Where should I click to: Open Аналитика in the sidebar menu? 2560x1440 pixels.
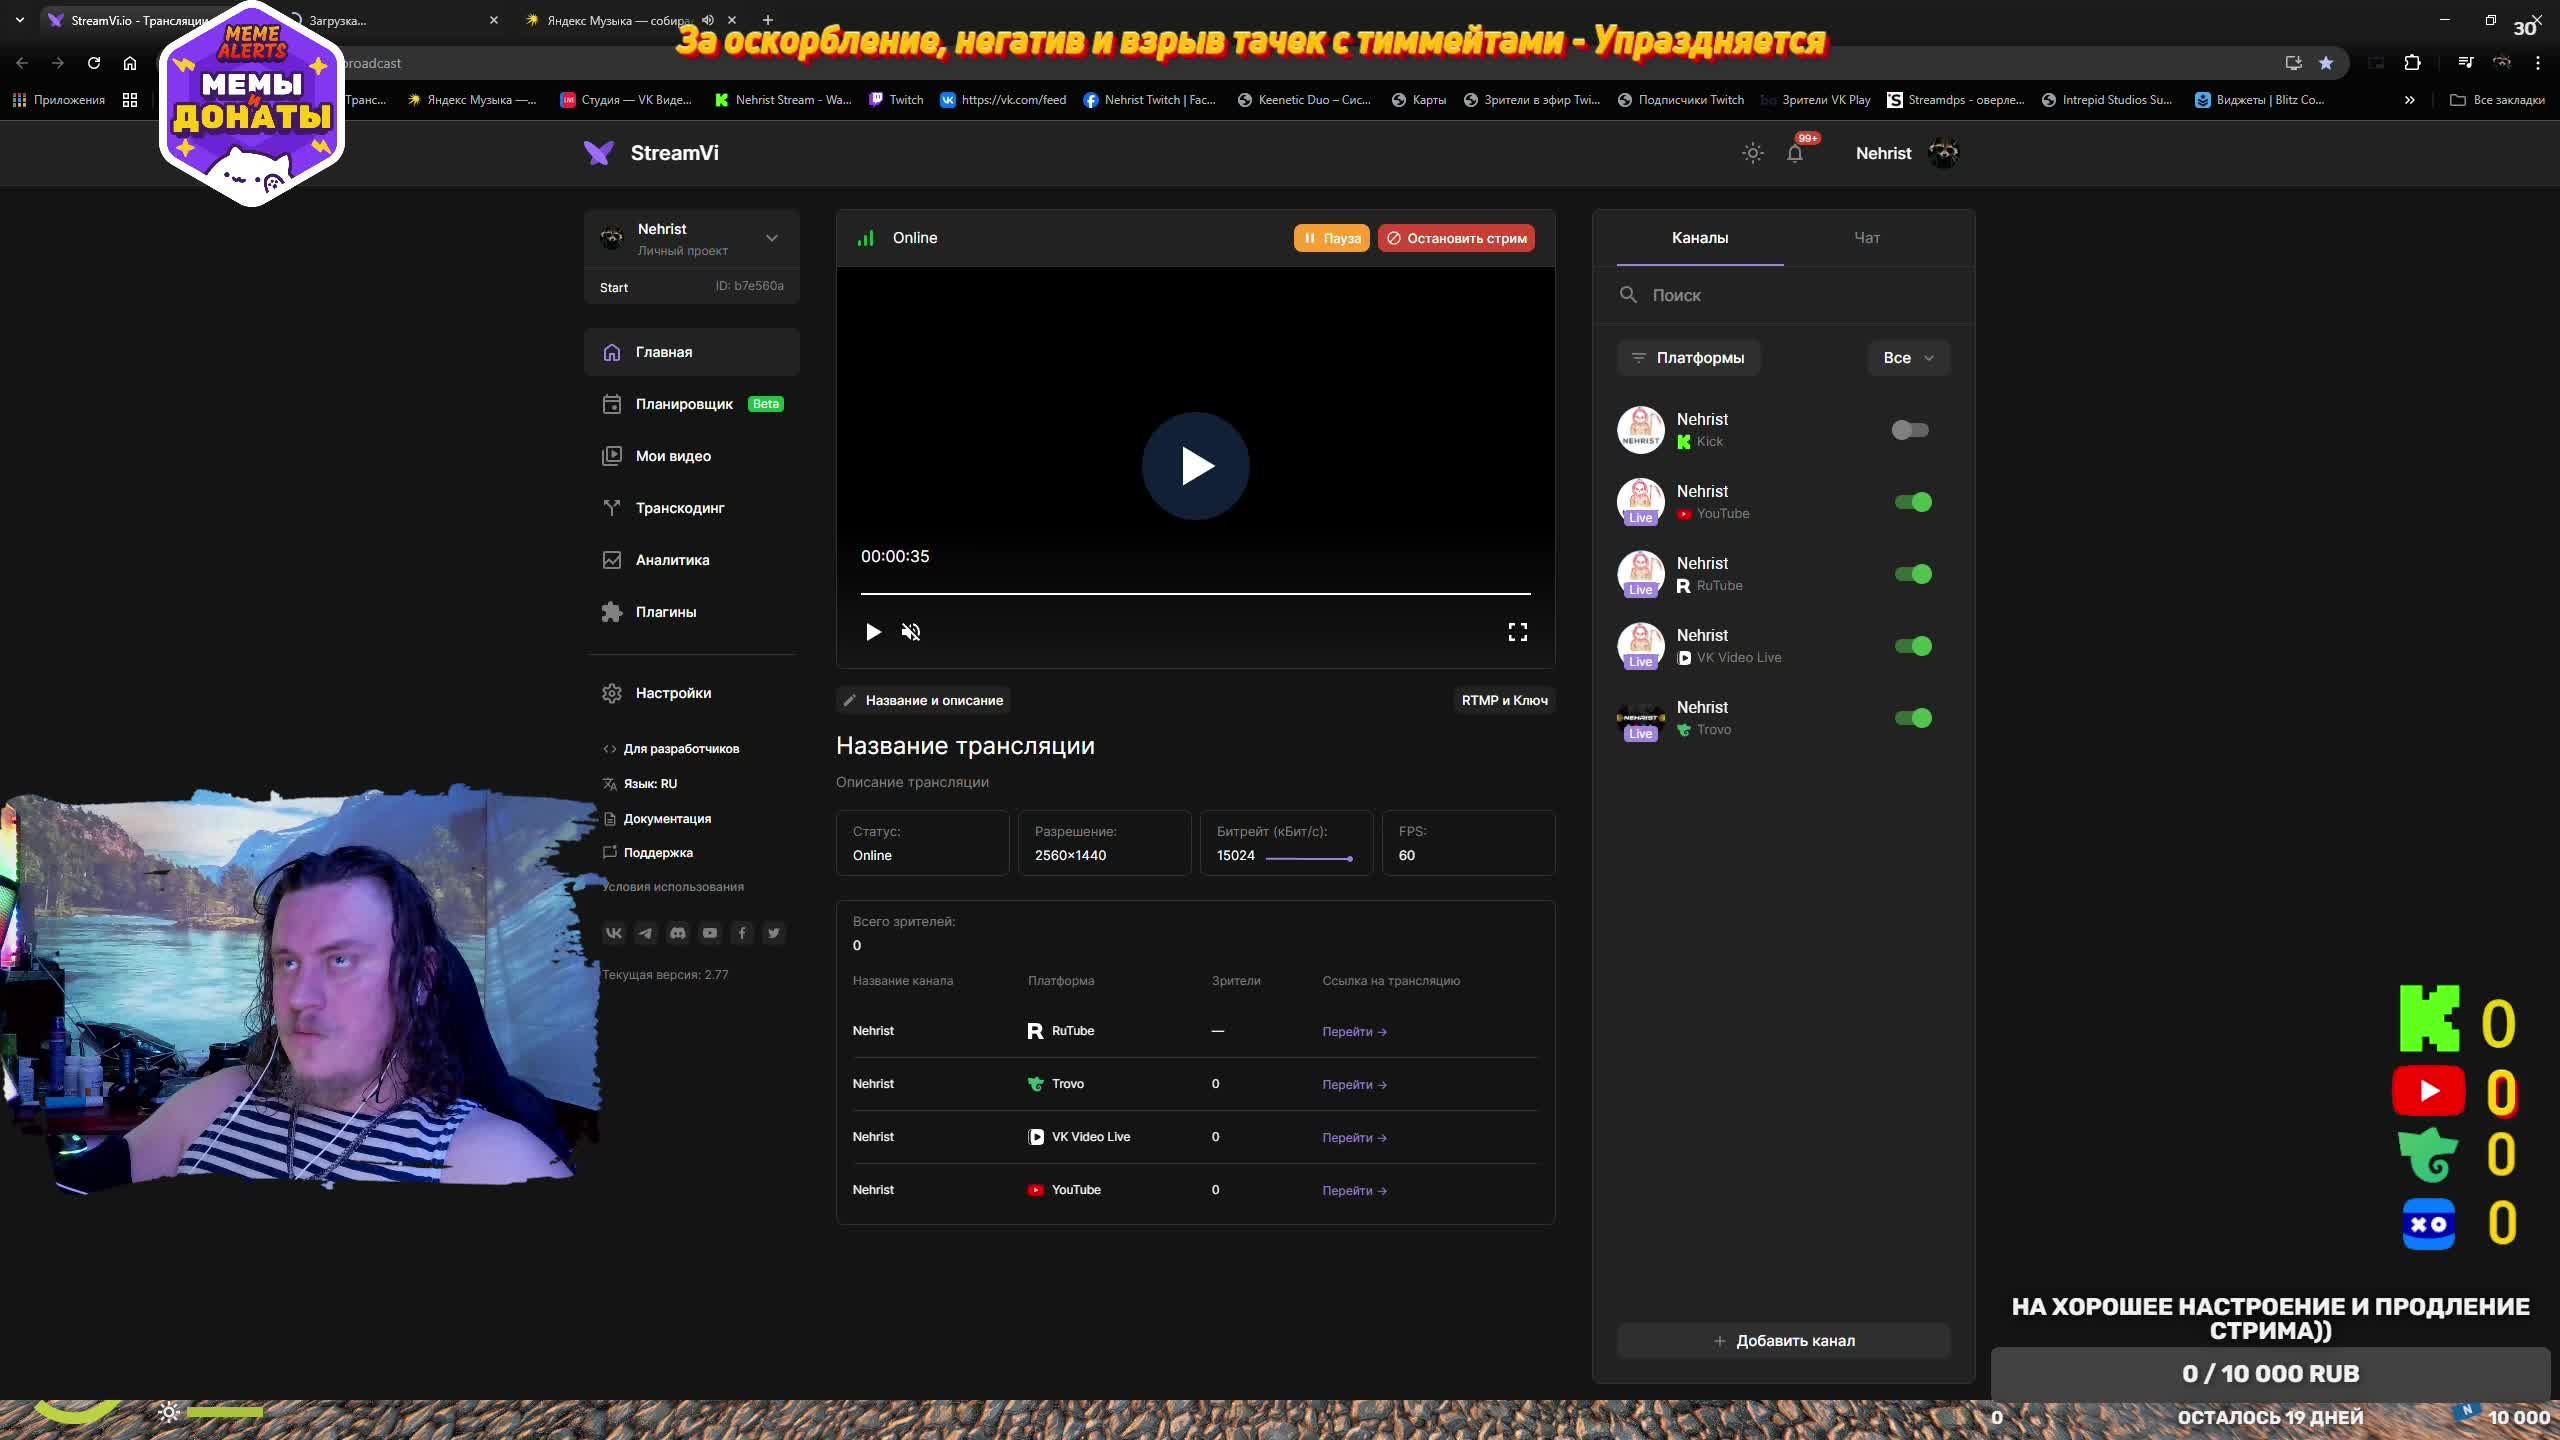[672, 560]
